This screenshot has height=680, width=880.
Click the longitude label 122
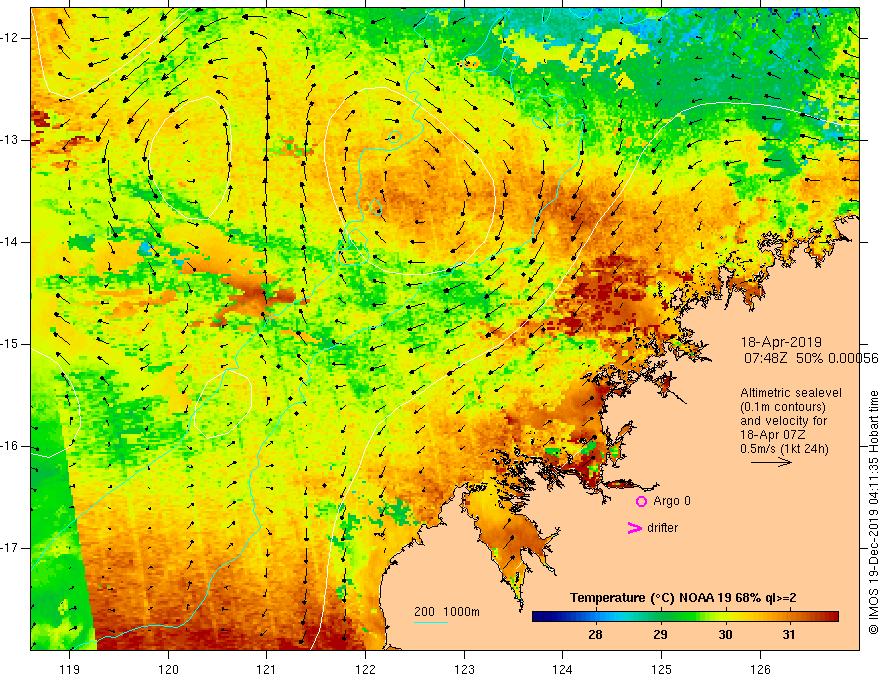click(x=365, y=669)
